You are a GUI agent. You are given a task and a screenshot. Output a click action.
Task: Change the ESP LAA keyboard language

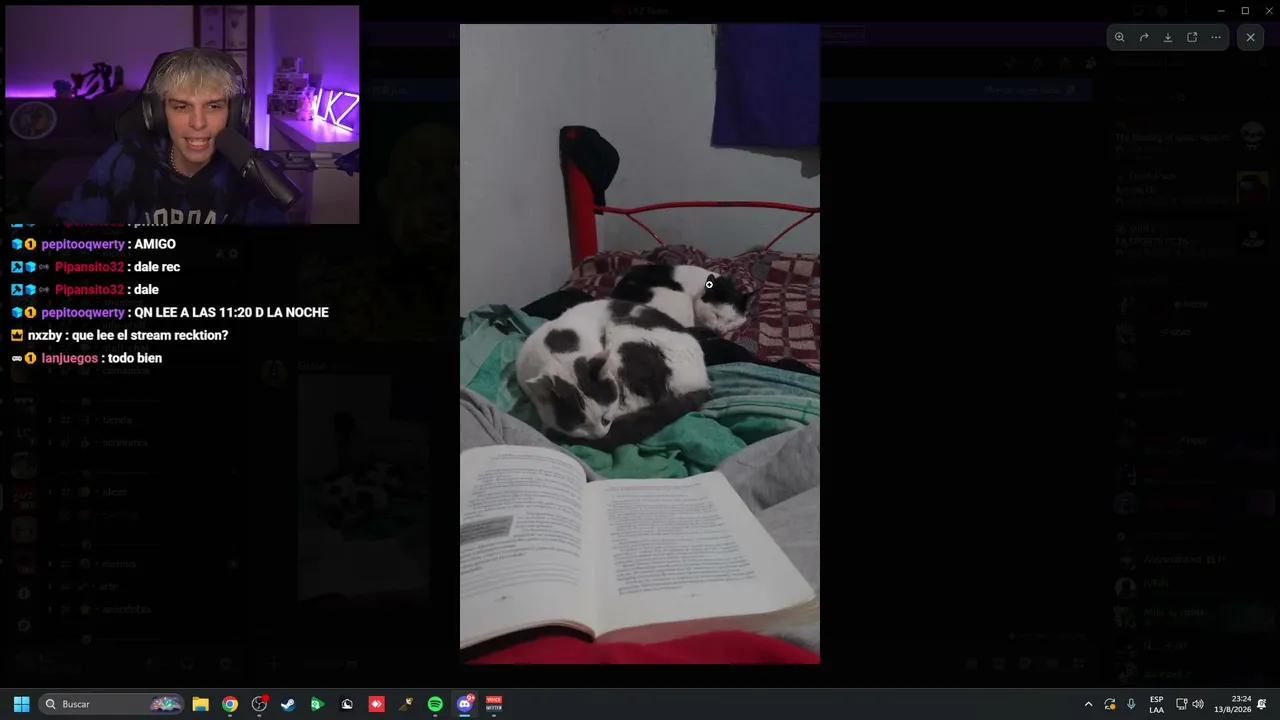click(1156, 704)
